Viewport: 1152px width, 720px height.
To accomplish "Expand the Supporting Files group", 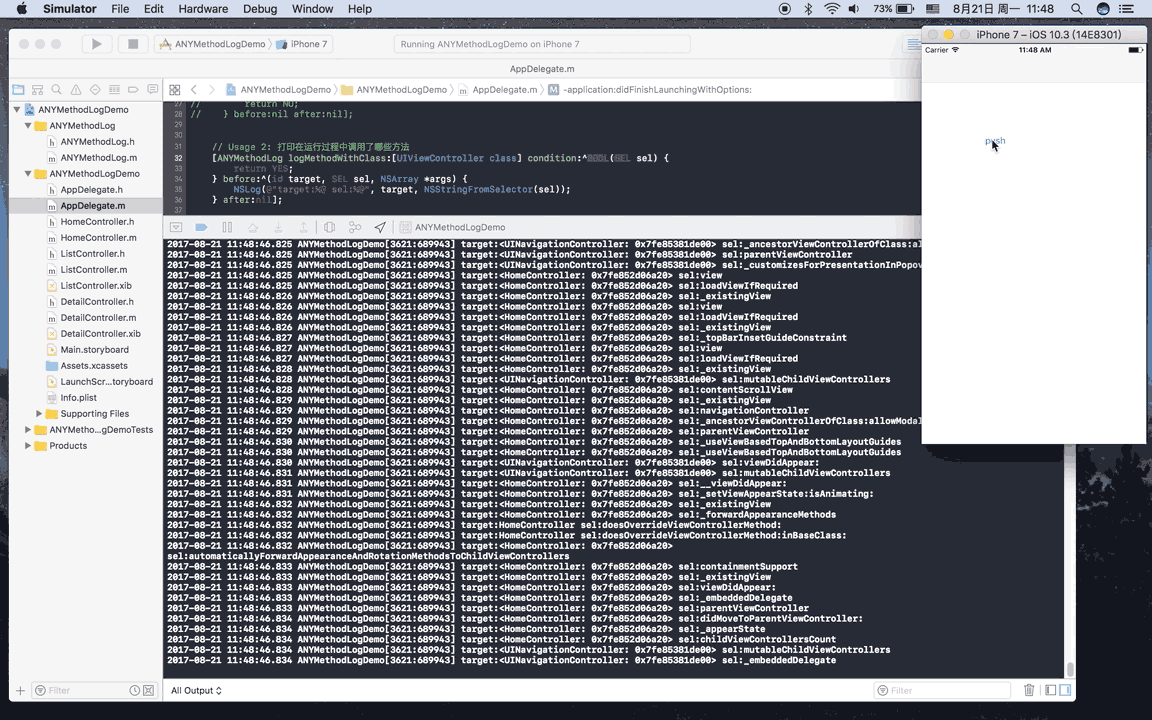I will [x=39, y=414].
